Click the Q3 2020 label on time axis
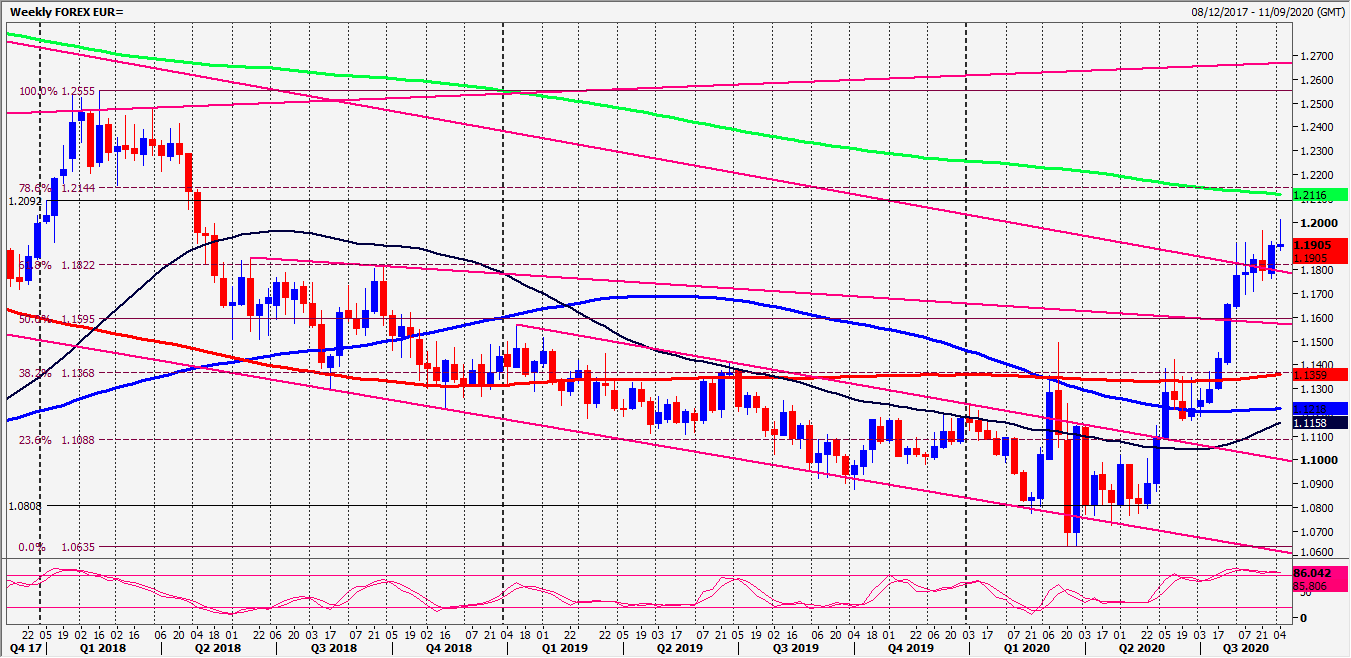Screen dimensions: 1351x658 pos(1238,648)
